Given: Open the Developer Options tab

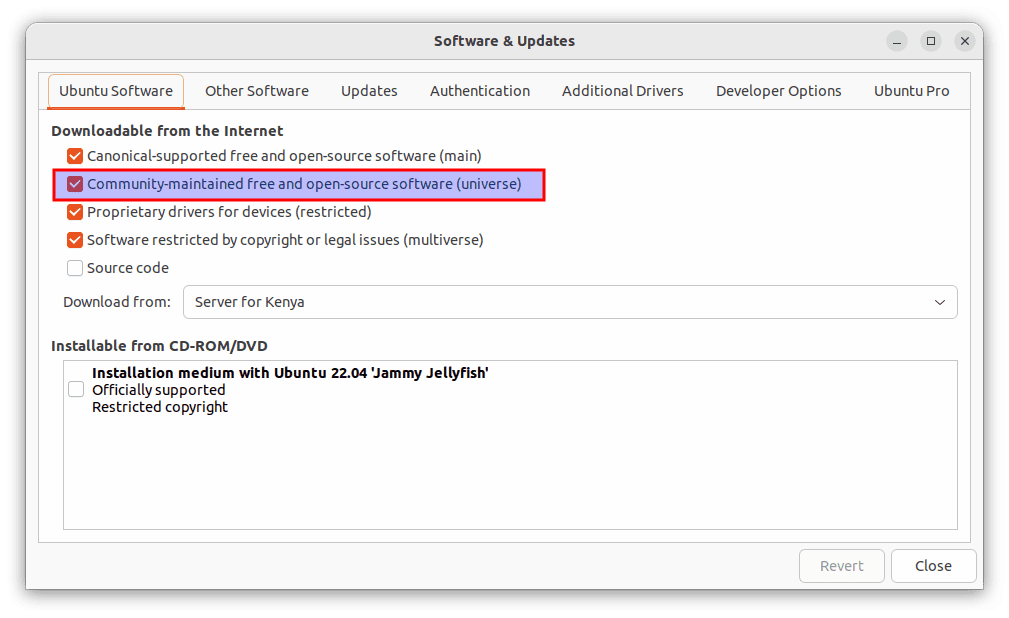Looking at the screenshot, I should 778,91.
